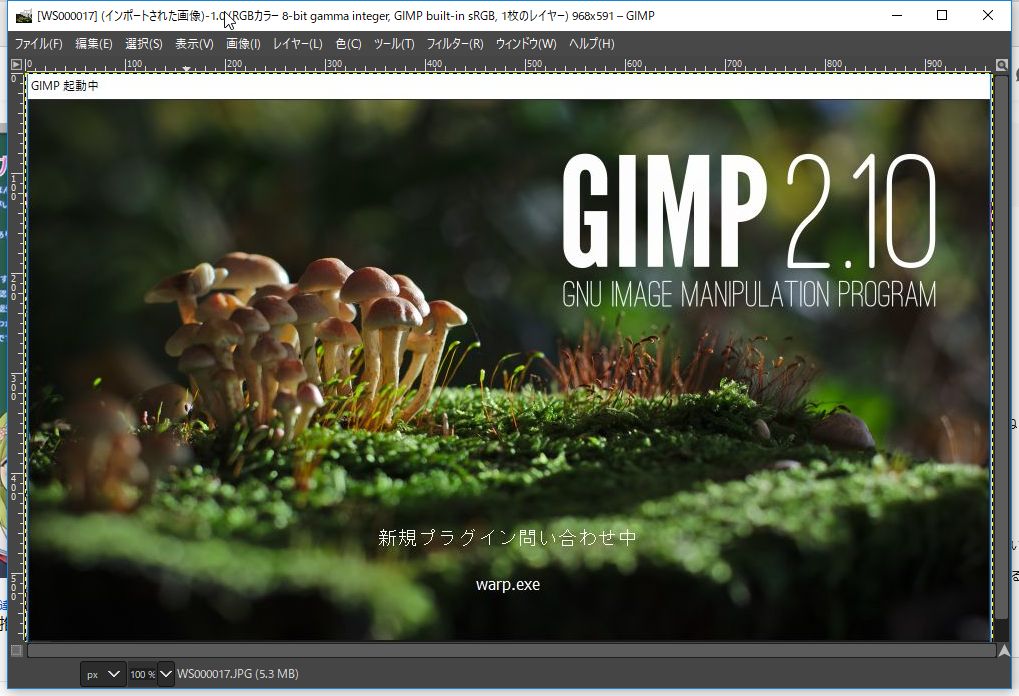1019x696 pixels.
Task: Click 'GNU IMAGE MANIPULATION PROGRAM' text on canvas
Action: click(749, 294)
